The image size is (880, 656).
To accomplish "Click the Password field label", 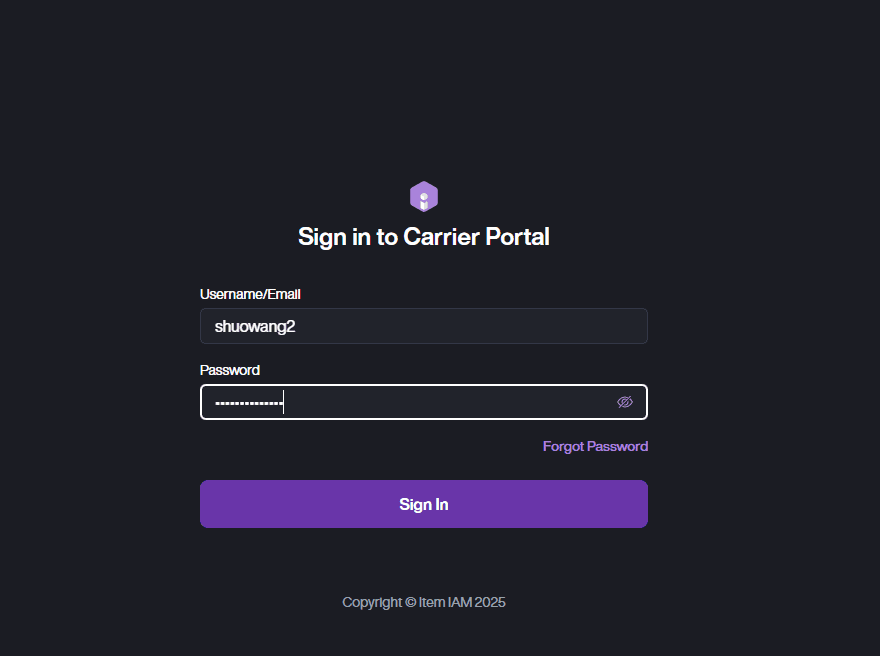I will coord(230,370).
